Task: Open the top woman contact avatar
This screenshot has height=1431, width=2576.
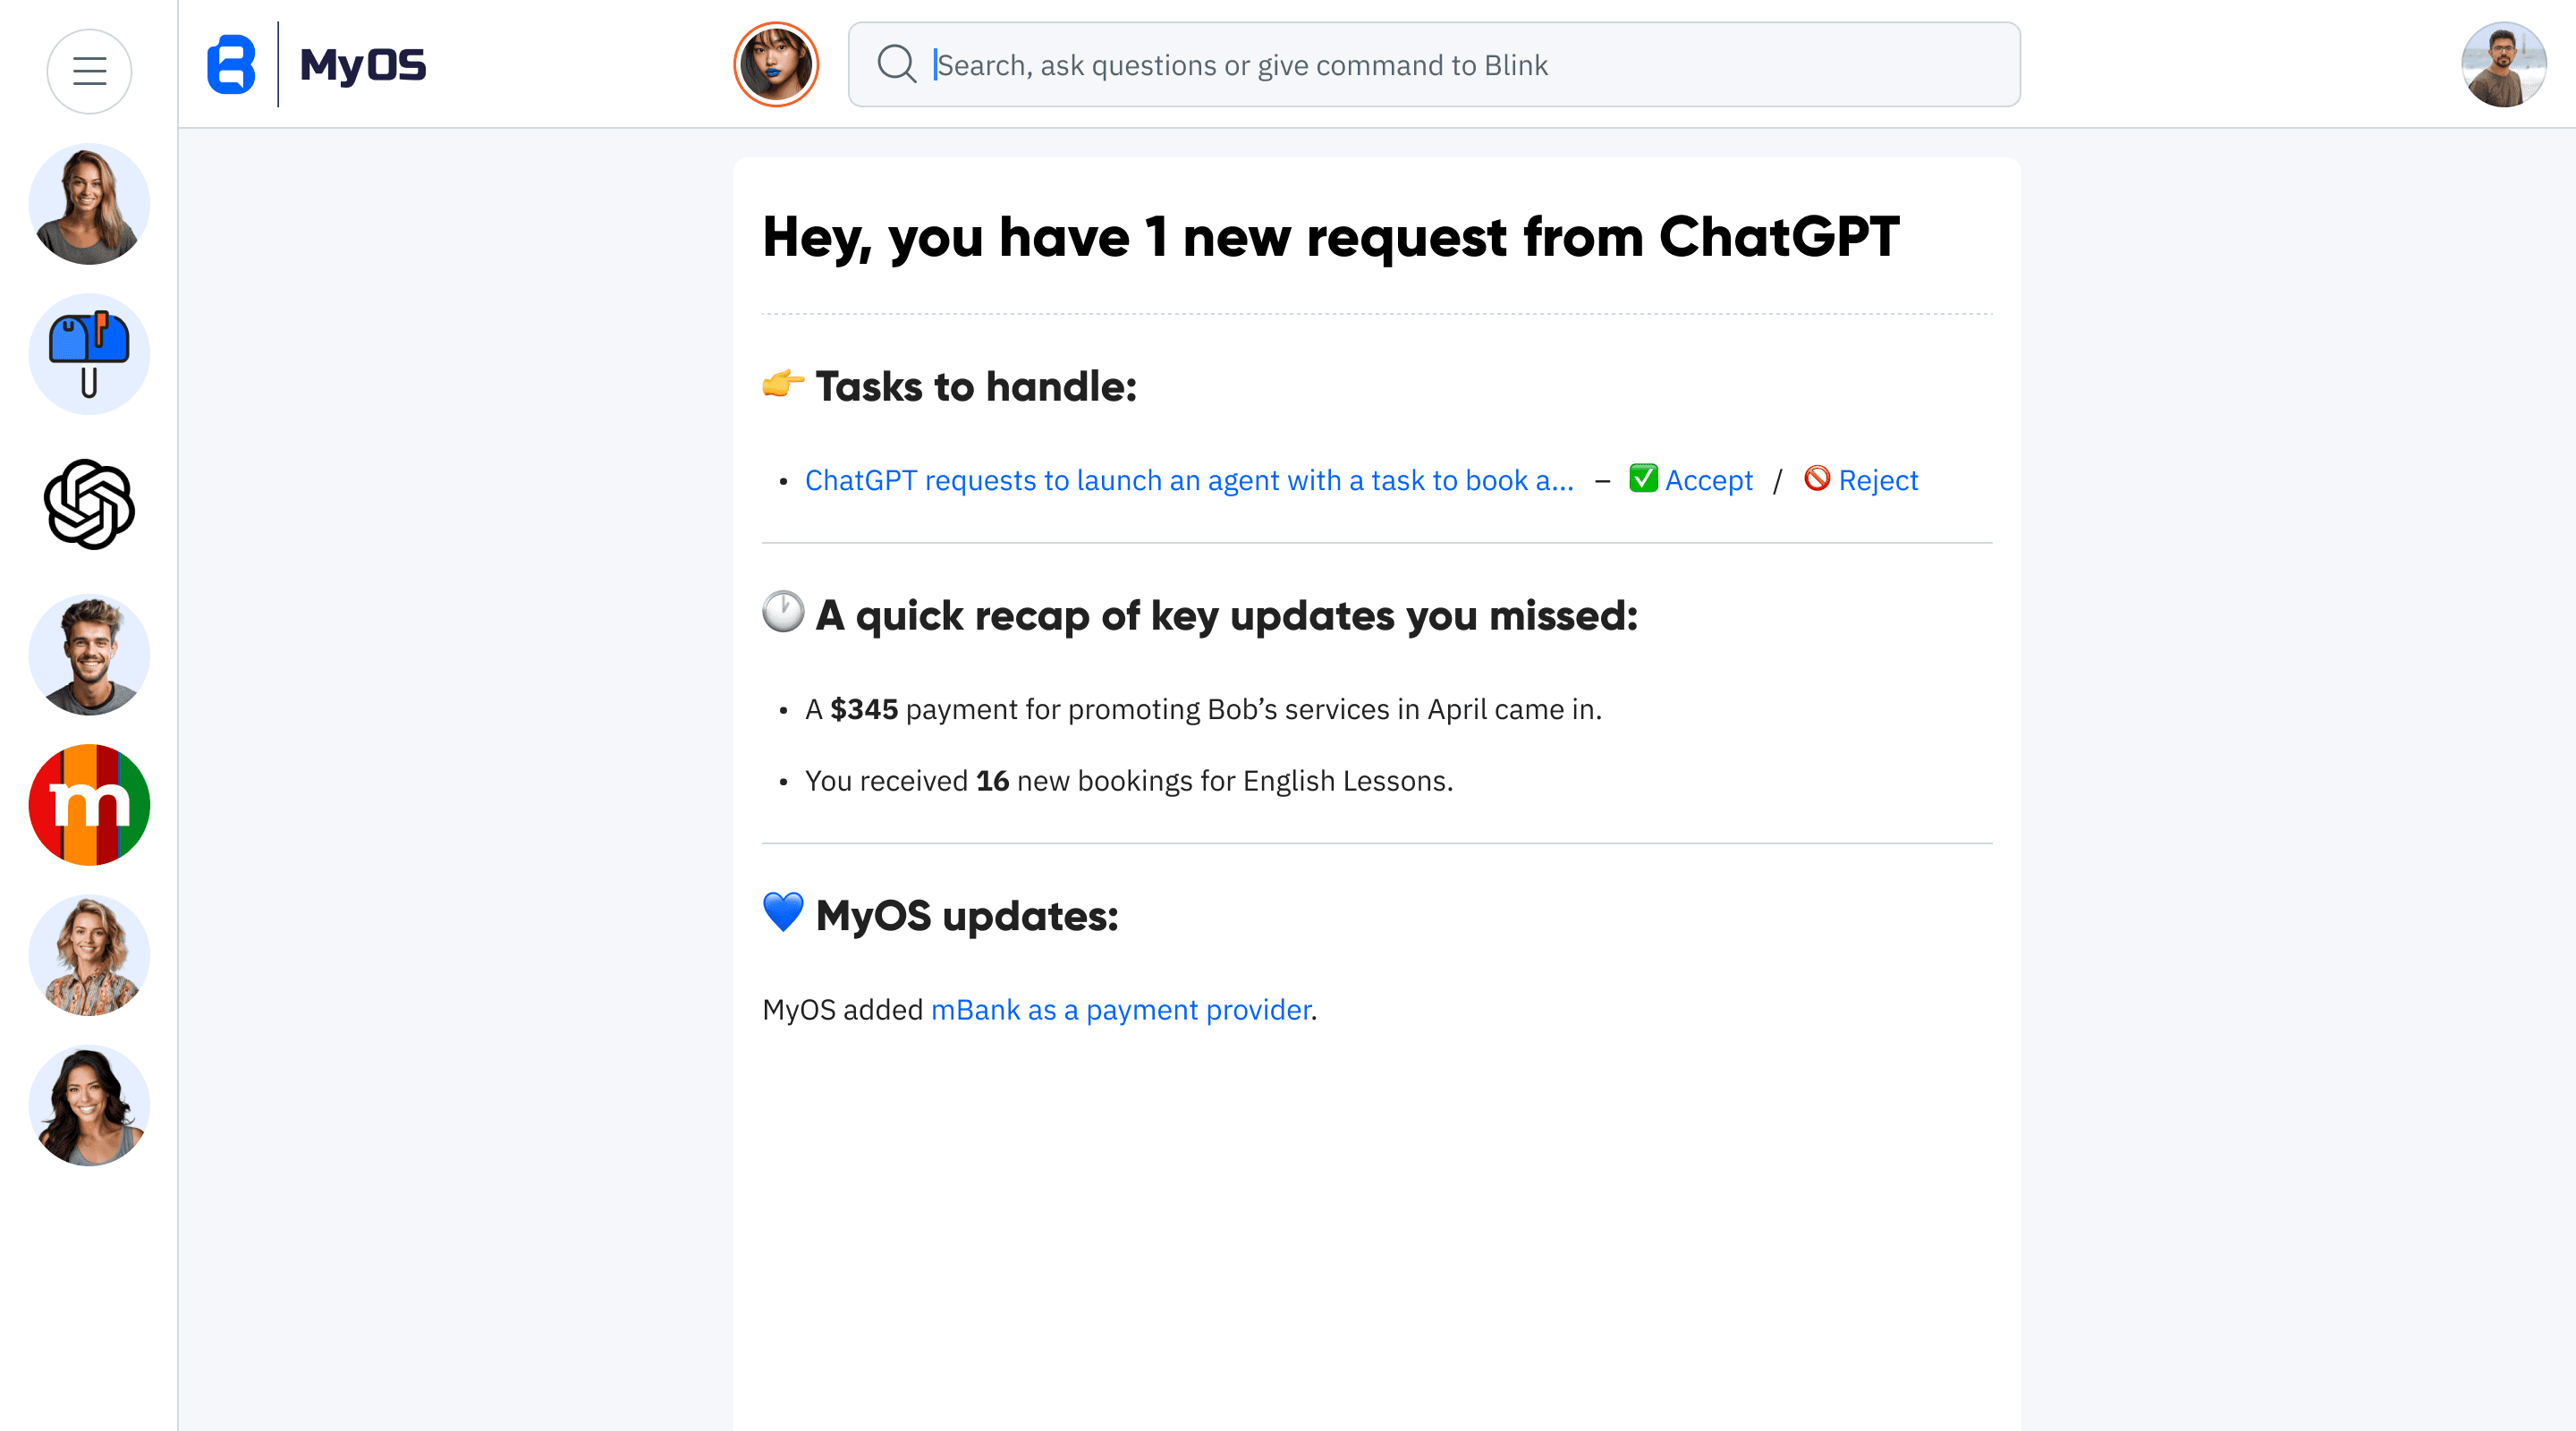Action: point(89,204)
